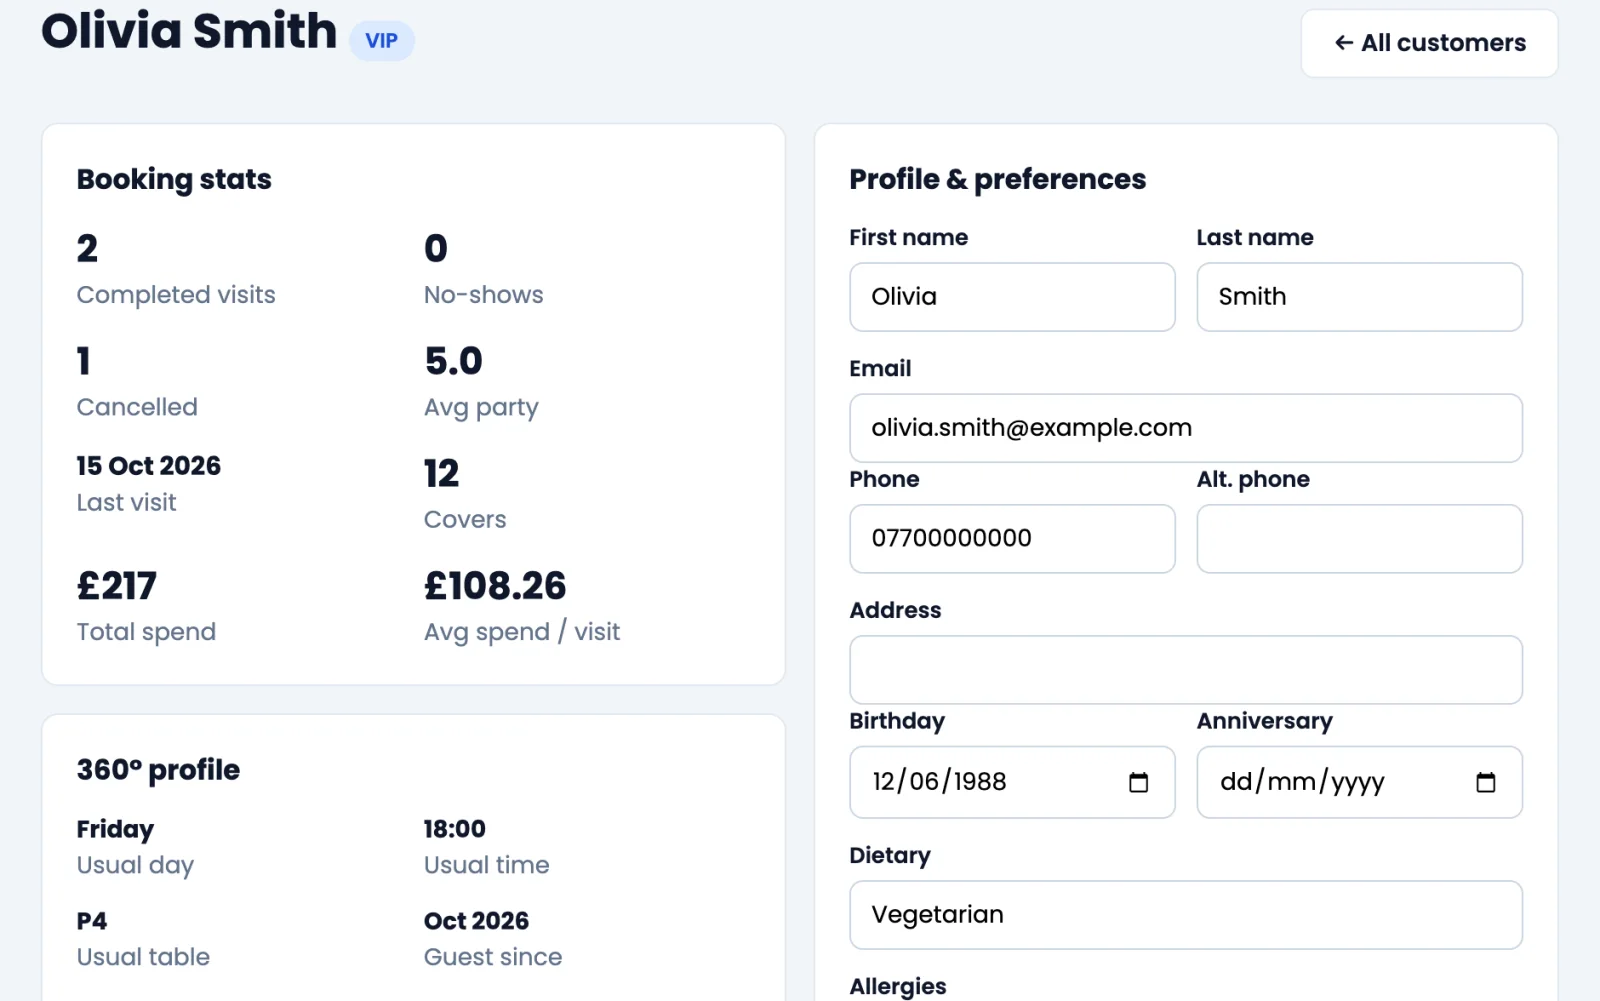Click the 'P4' usual table value

[92, 921]
